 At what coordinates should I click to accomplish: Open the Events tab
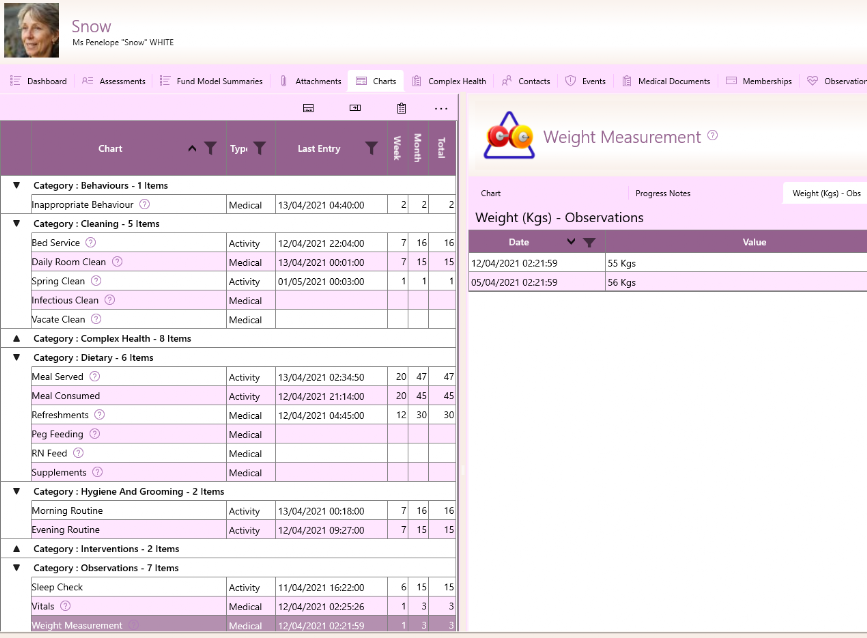coord(586,81)
